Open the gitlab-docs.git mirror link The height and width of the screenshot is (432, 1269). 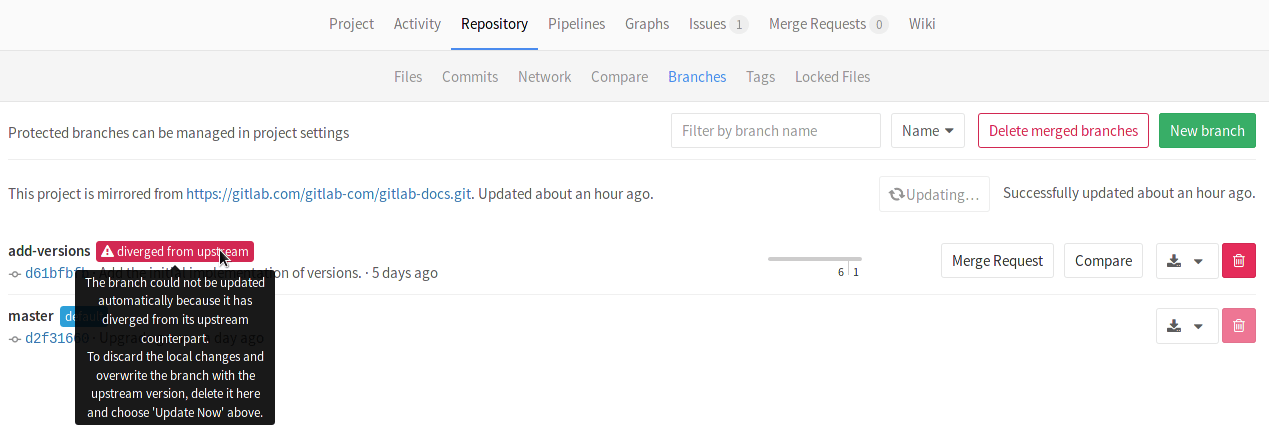tap(330, 194)
